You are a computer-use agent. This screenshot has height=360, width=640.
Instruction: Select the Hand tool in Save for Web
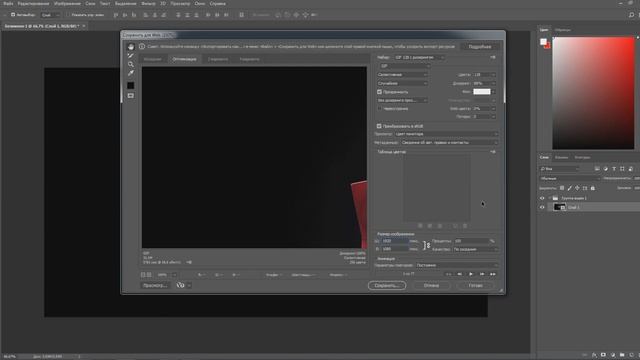[x=131, y=47]
